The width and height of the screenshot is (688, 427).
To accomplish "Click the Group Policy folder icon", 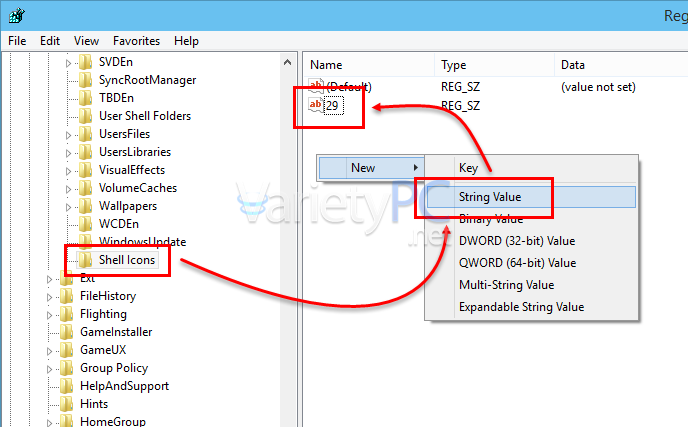I will (x=66, y=368).
